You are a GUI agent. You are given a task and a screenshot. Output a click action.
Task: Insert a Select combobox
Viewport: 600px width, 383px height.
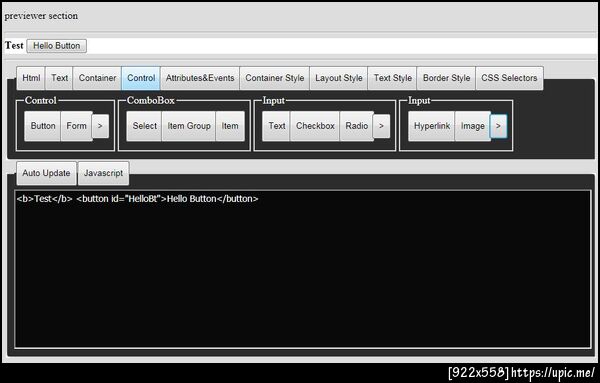(144, 126)
